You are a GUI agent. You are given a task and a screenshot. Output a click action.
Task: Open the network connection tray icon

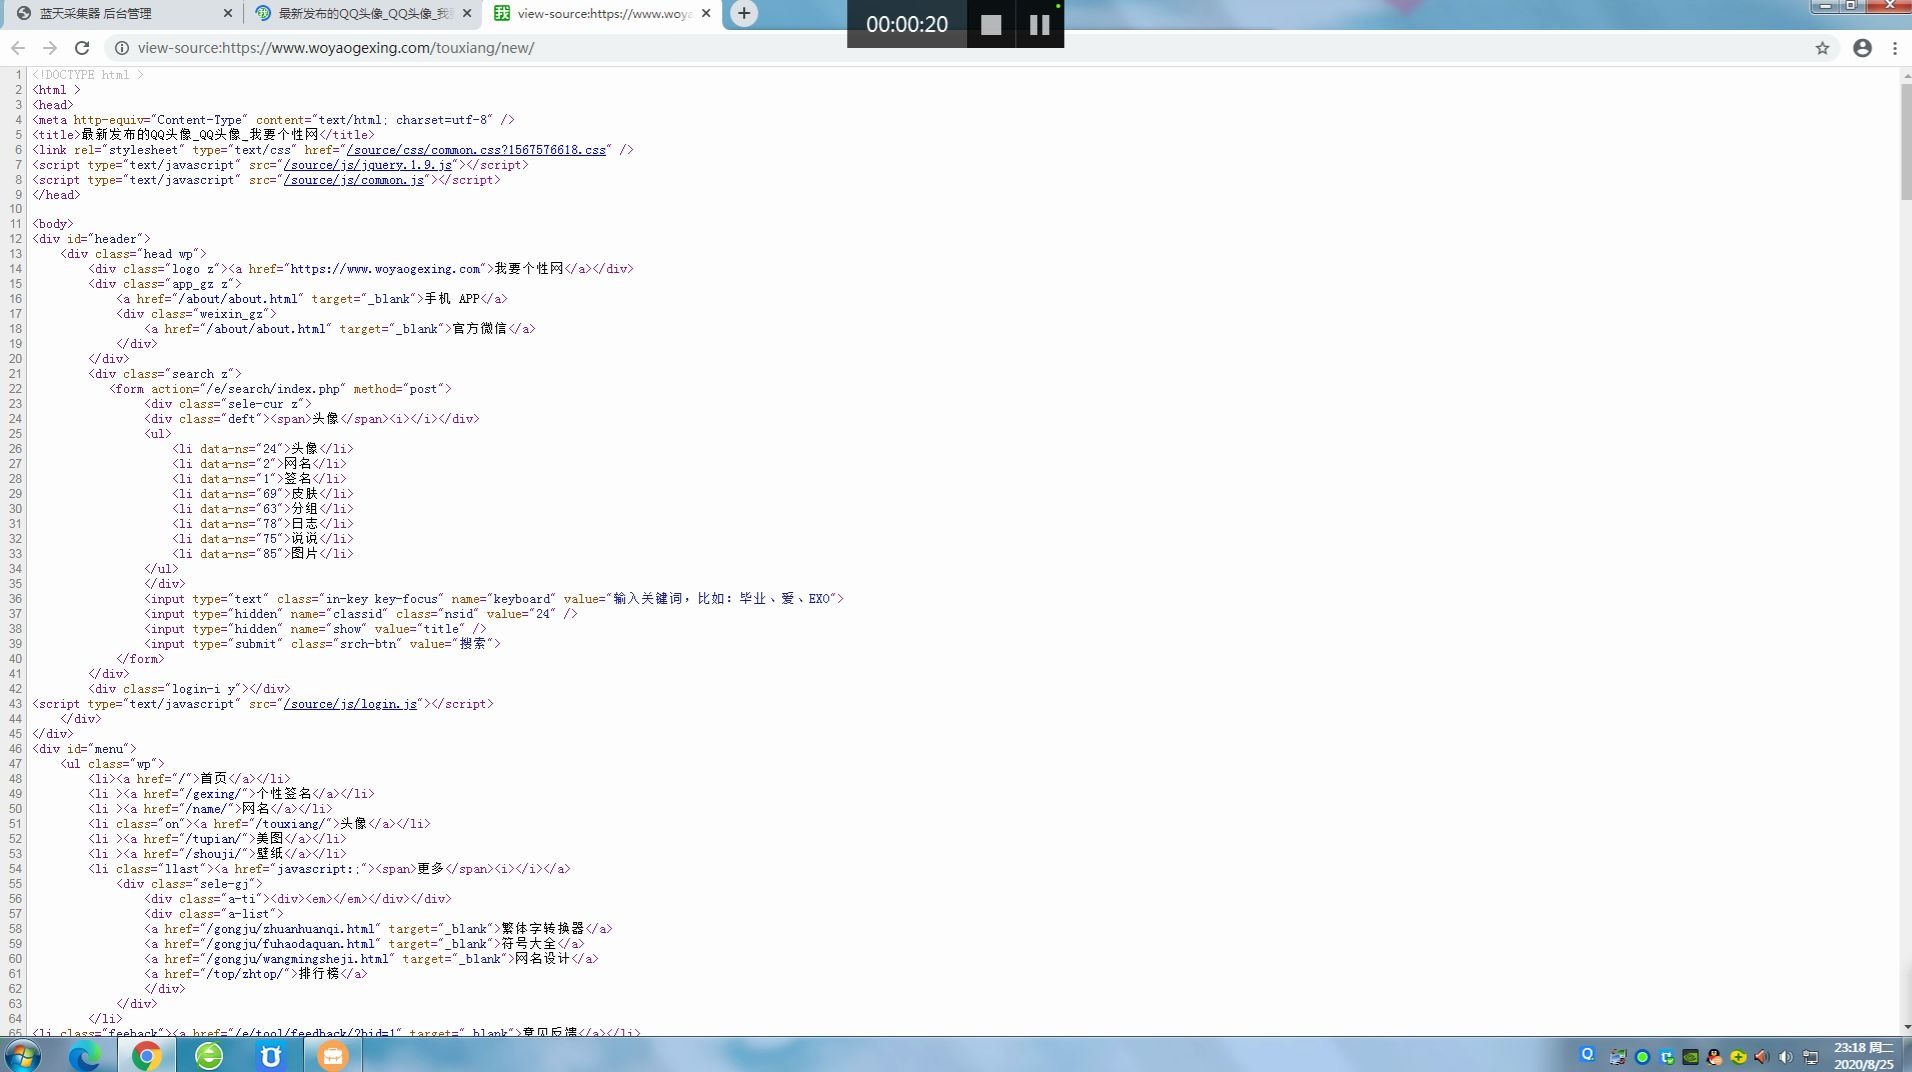coord(1810,1057)
